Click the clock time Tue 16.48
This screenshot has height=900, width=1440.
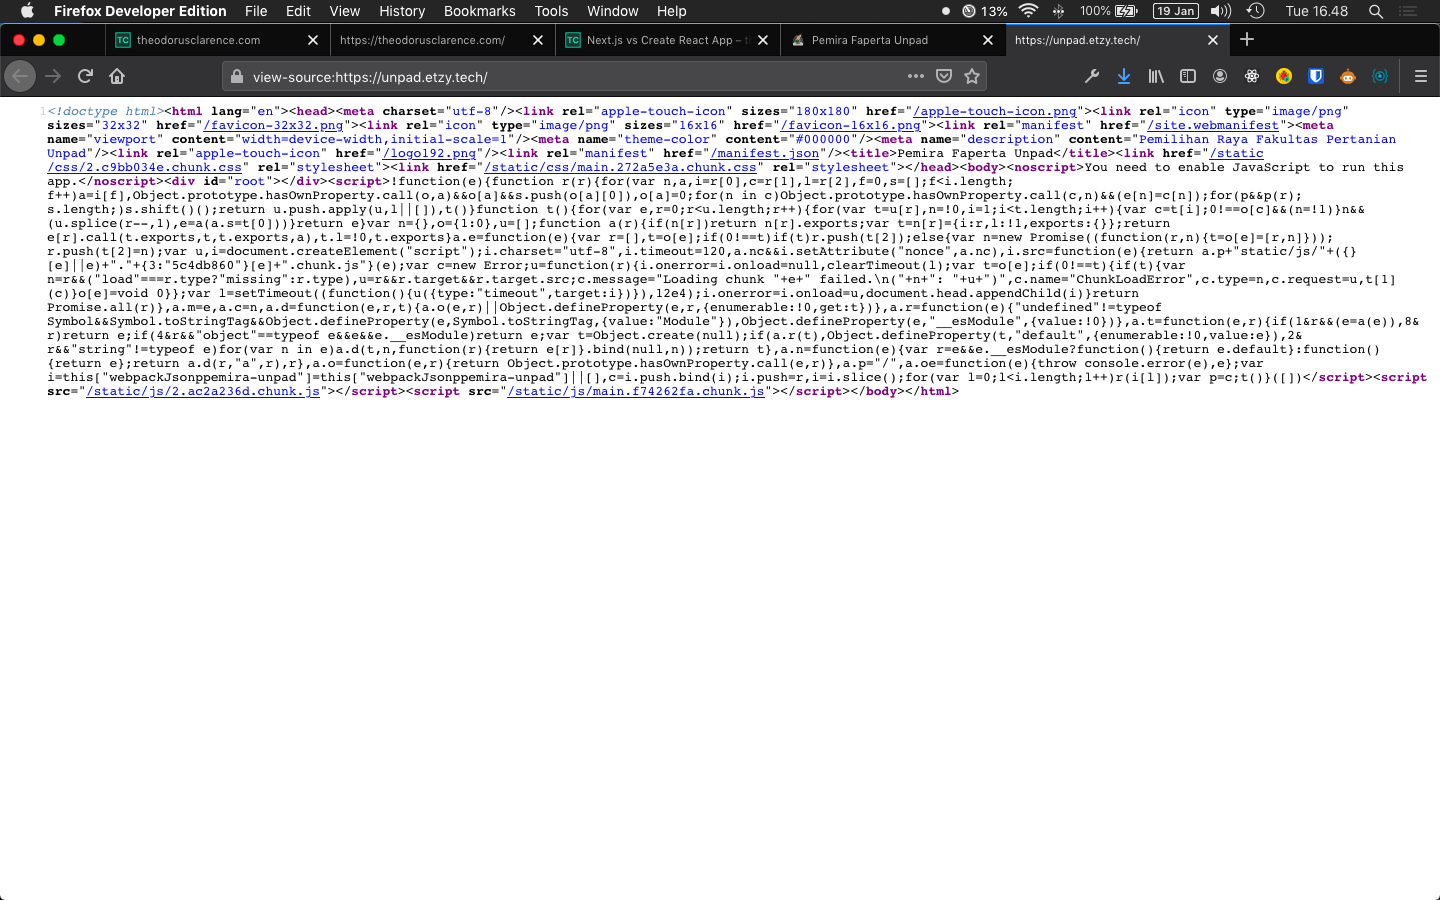click(1316, 11)
